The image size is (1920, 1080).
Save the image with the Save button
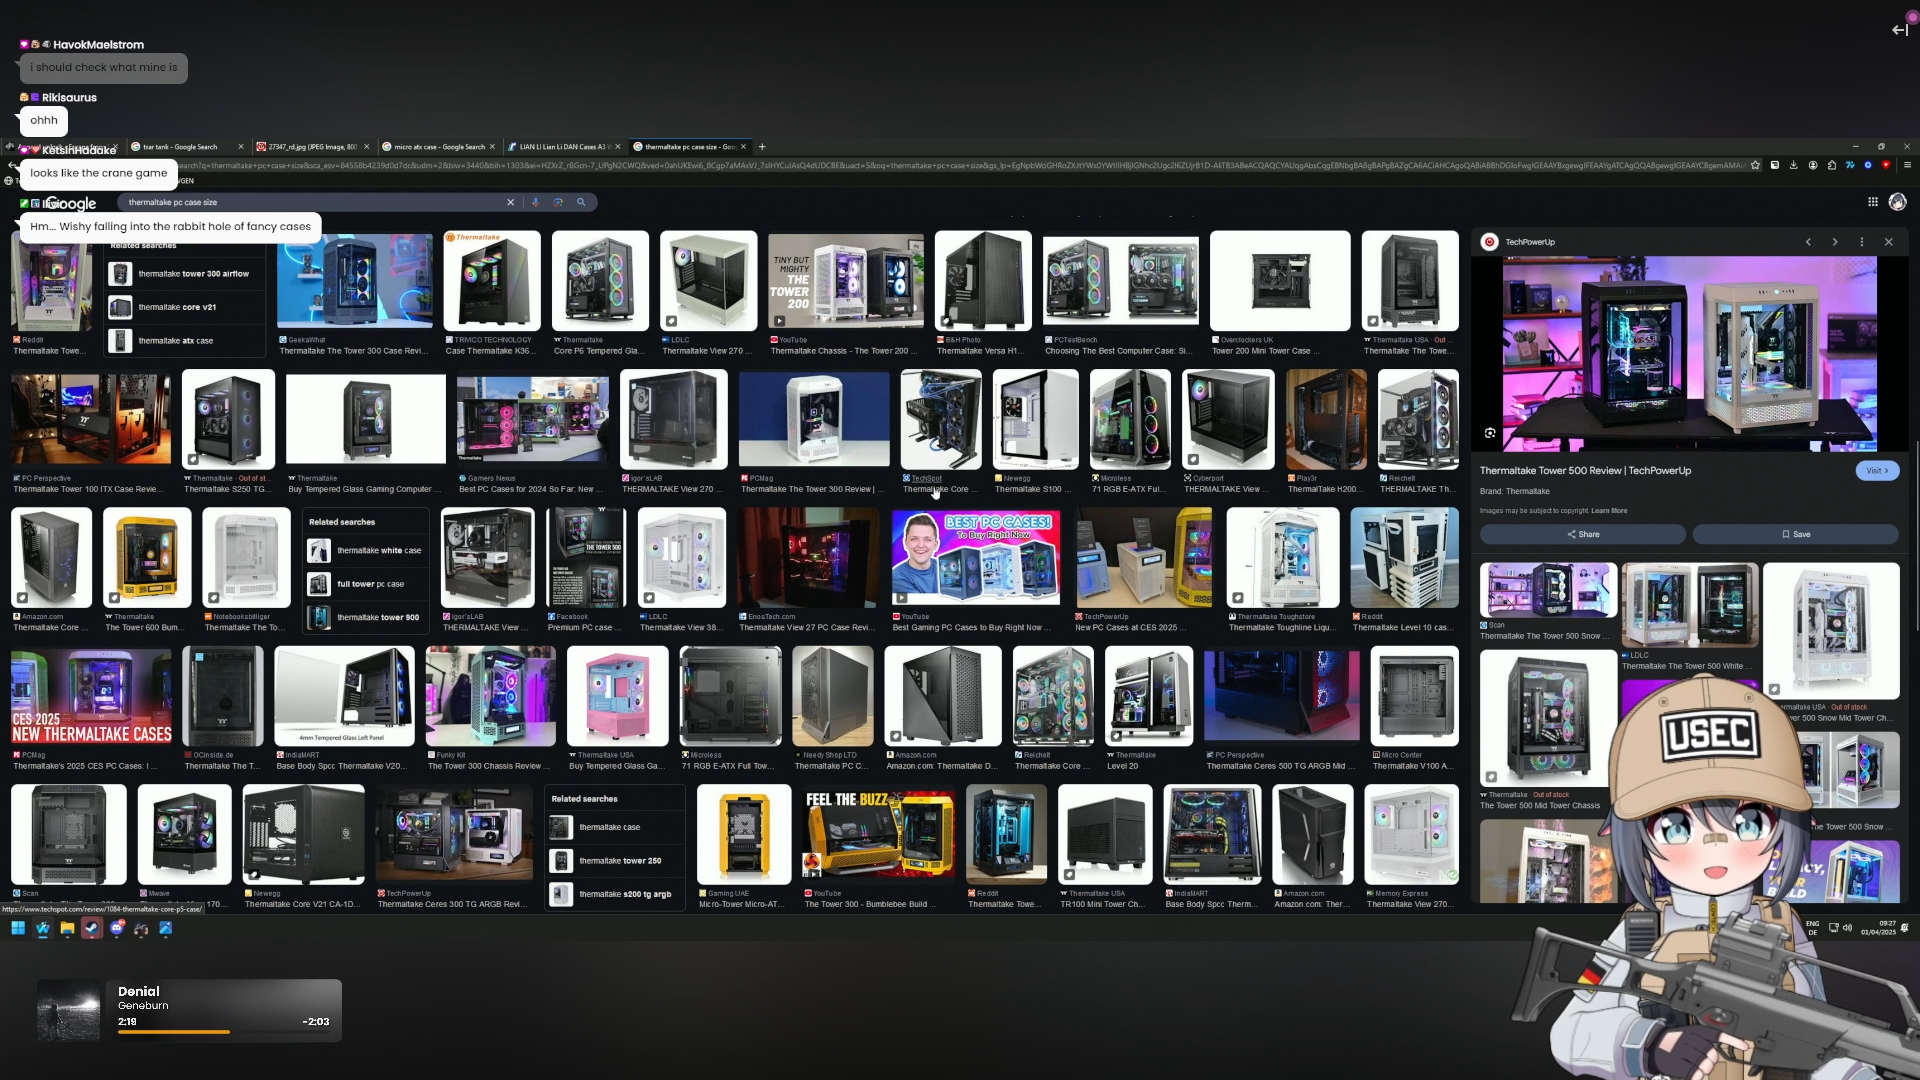1795,534
